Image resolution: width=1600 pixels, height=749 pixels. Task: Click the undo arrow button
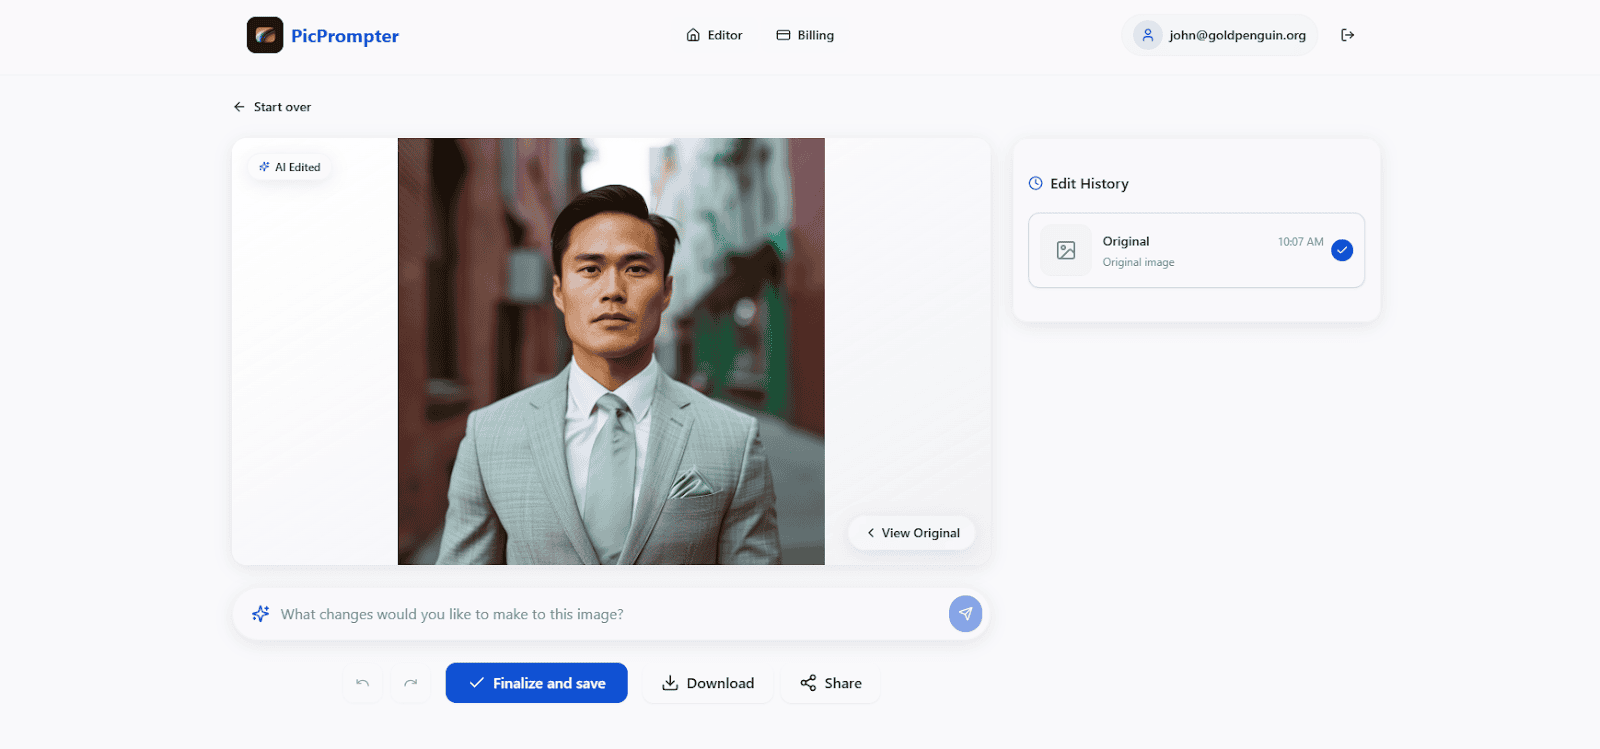(363, 683)
